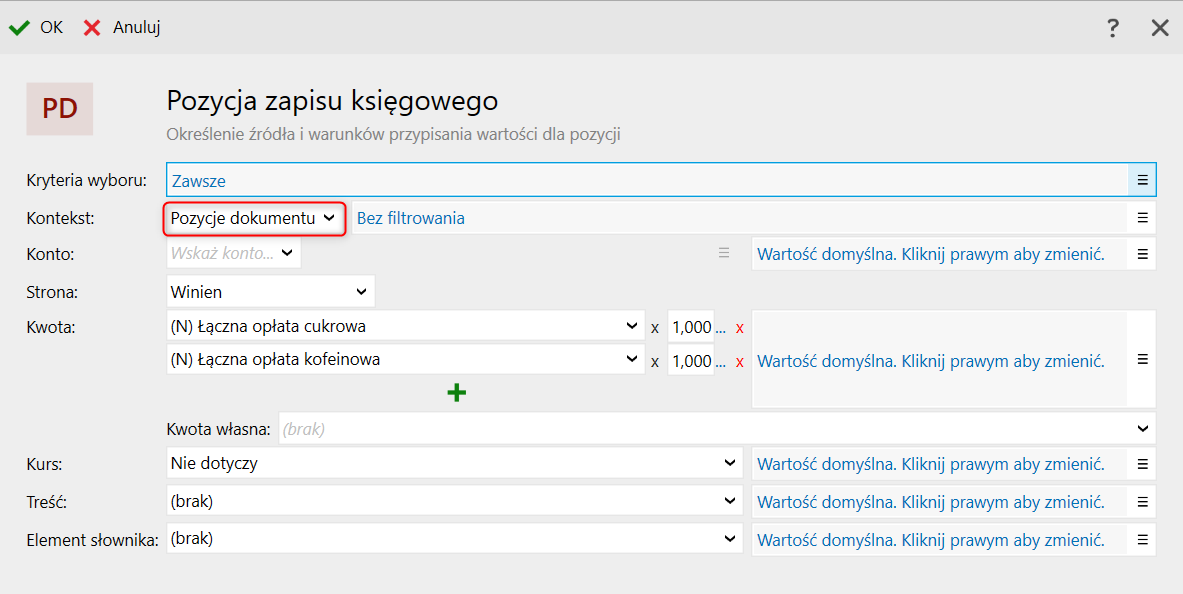Screen dimensions: 1183x594
Task: Open menu icon in Kontekst row
Action: pyautogui.click(x=1142, y=217)
